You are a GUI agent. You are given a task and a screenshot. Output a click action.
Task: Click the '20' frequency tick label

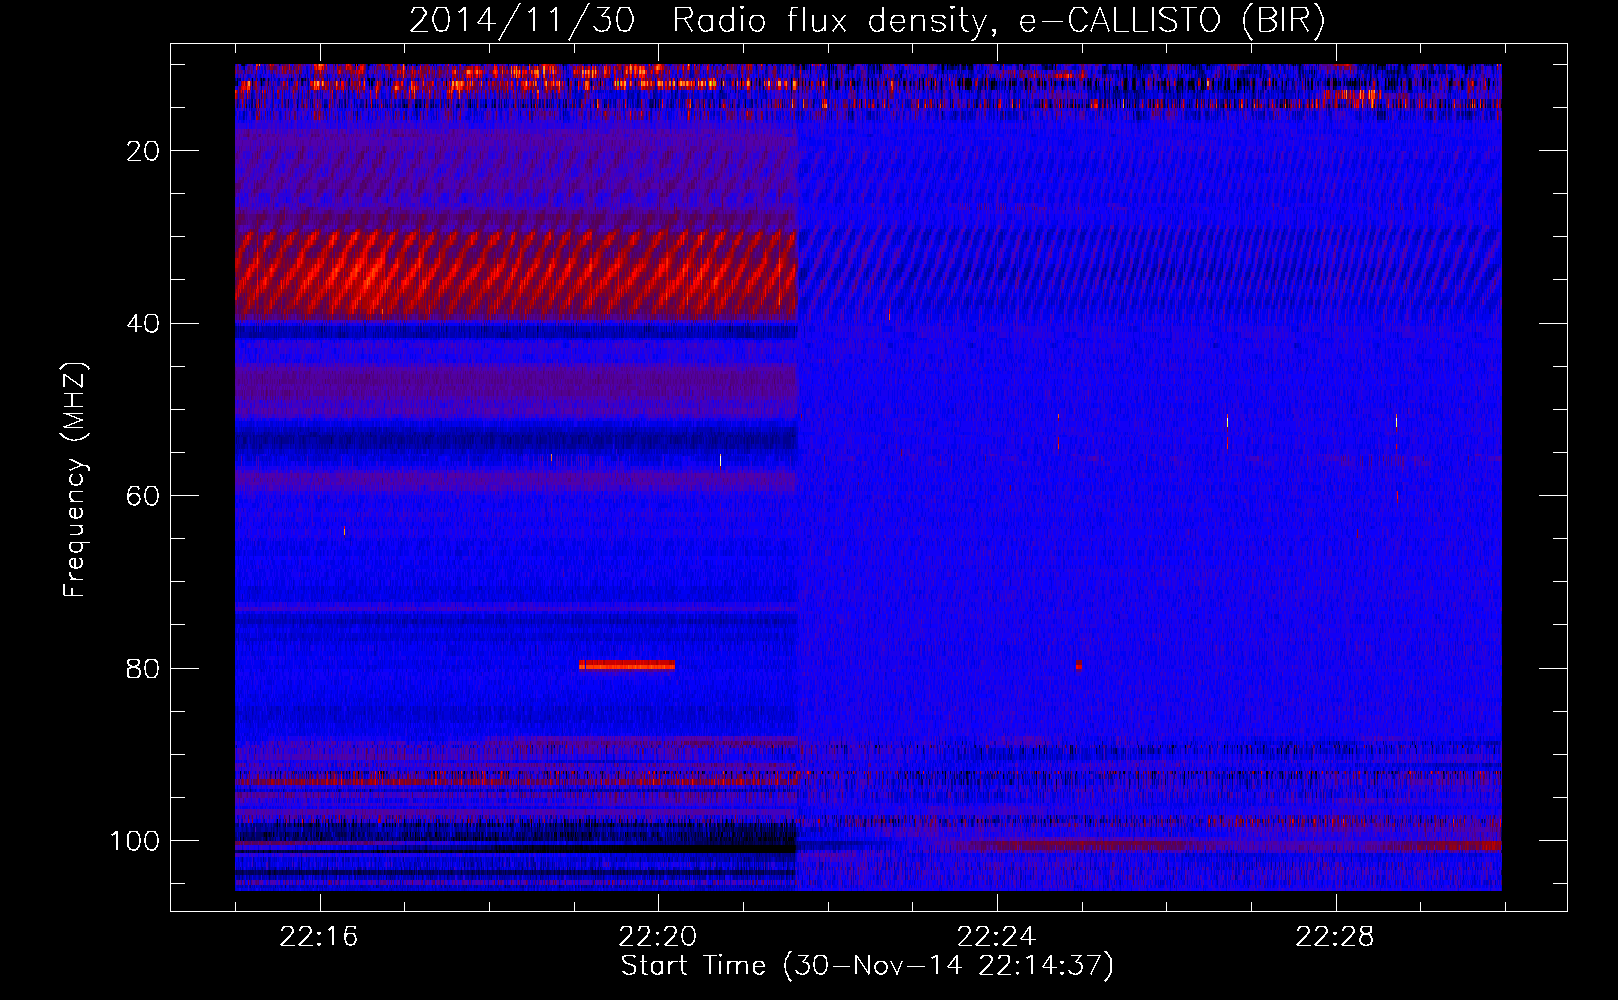[x=144, y=151]
